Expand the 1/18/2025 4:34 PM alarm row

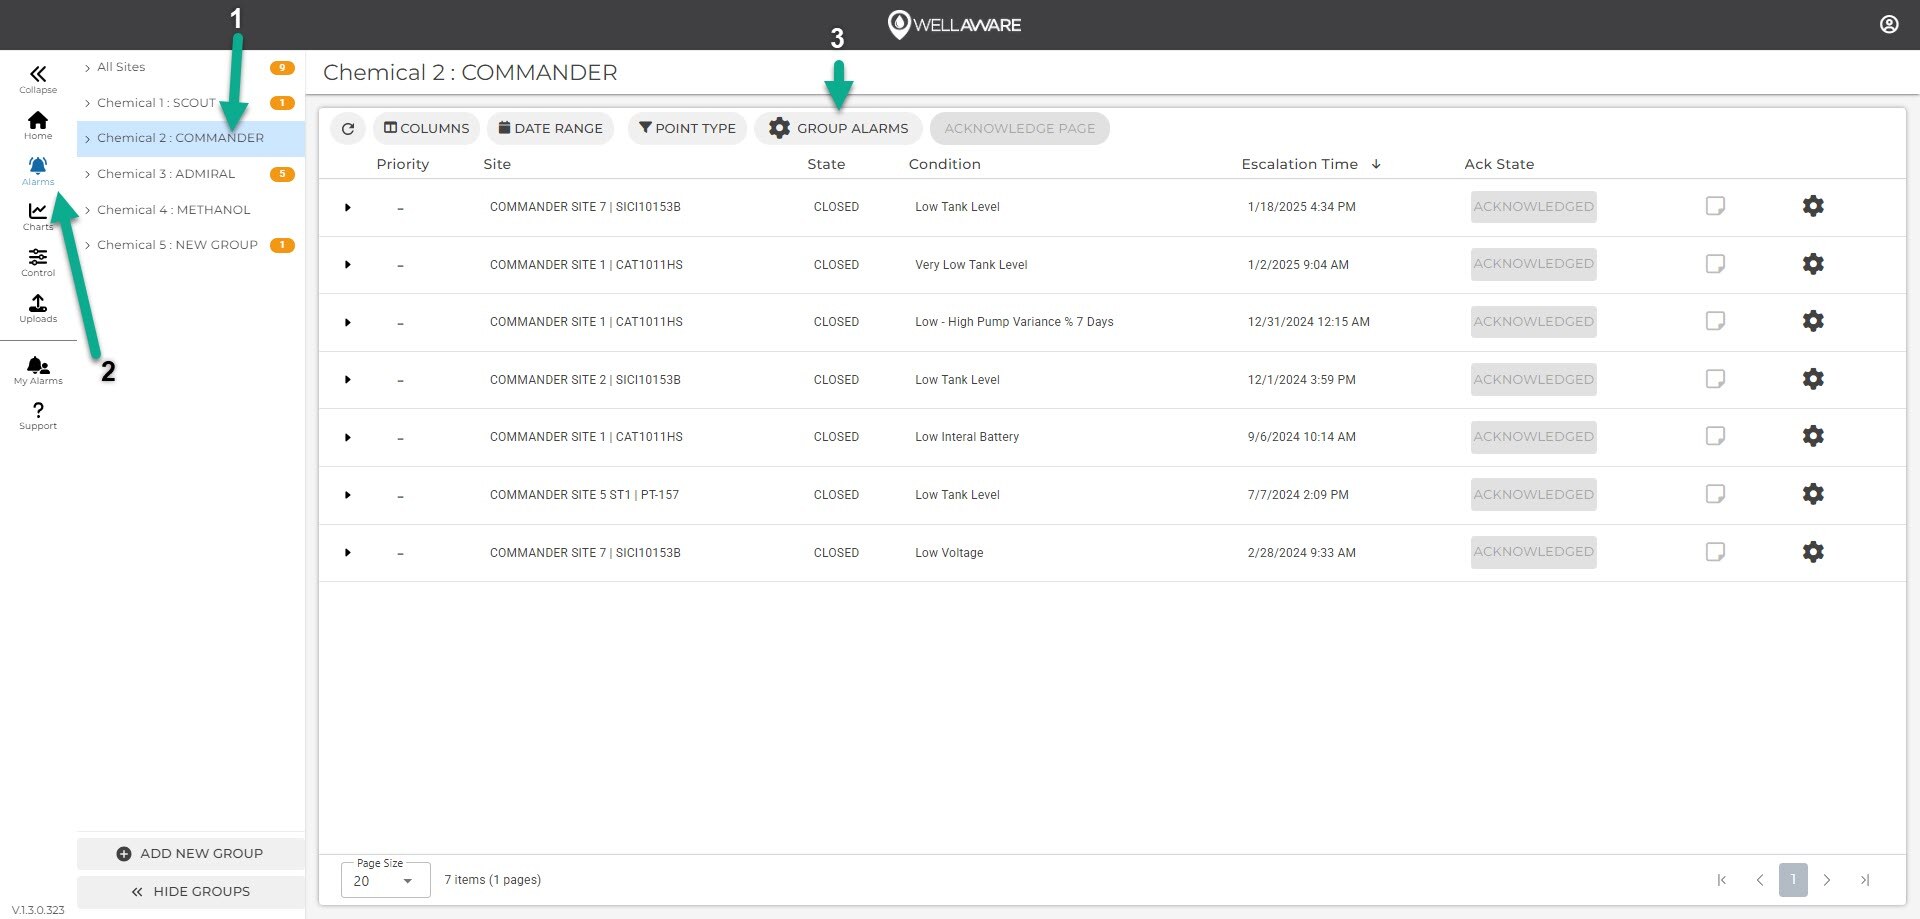pyautogui.click(x=348, y=207)
